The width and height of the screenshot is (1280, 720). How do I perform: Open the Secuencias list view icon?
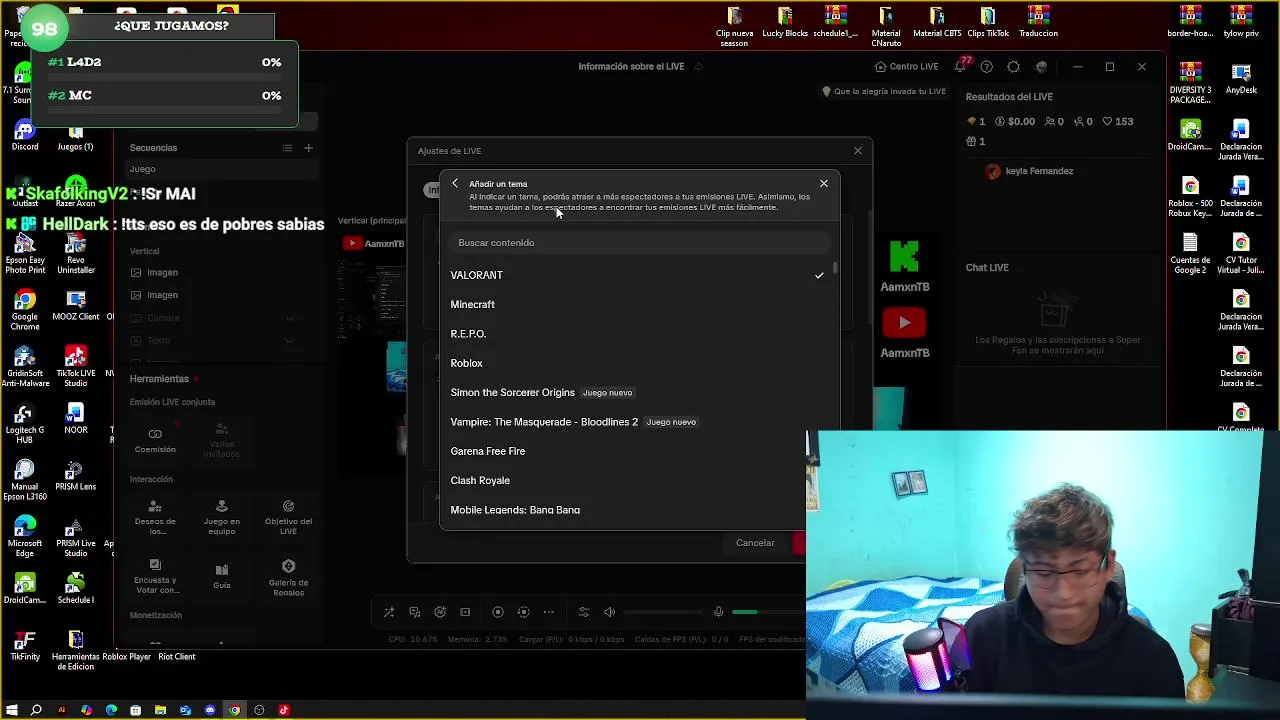tap(287, 148)
